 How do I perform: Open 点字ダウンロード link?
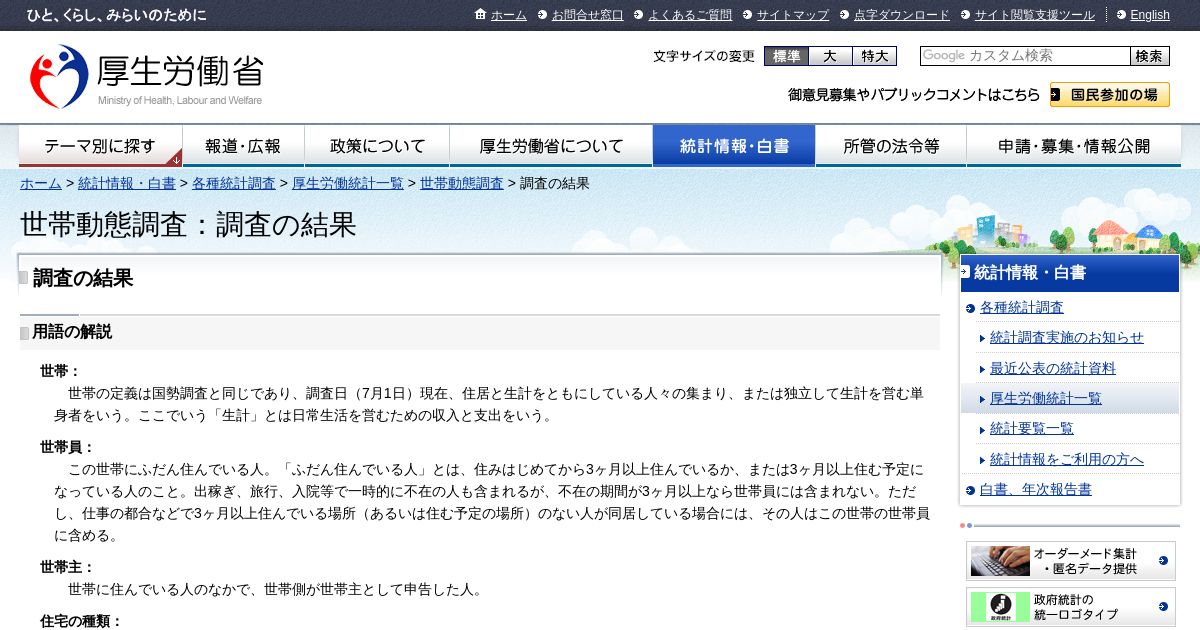click(x=902, y=15)
